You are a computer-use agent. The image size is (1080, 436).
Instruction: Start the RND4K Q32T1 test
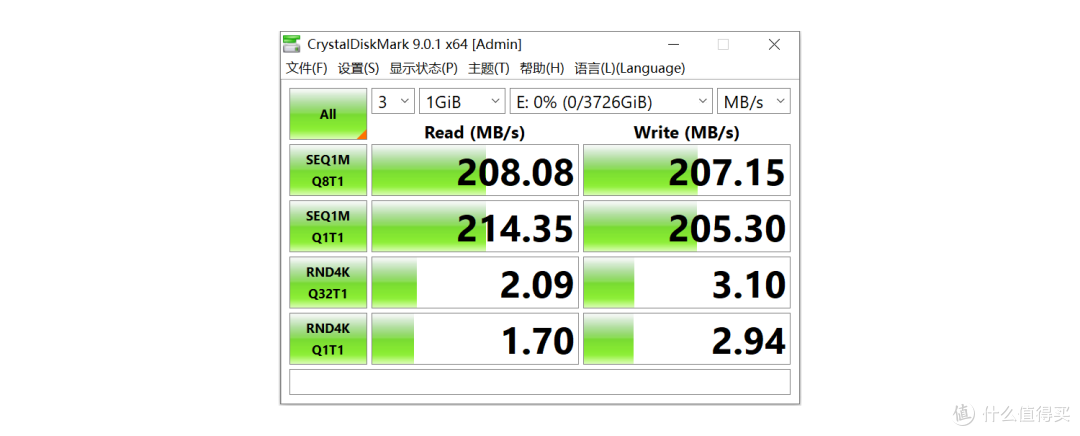tap(328, 283)
